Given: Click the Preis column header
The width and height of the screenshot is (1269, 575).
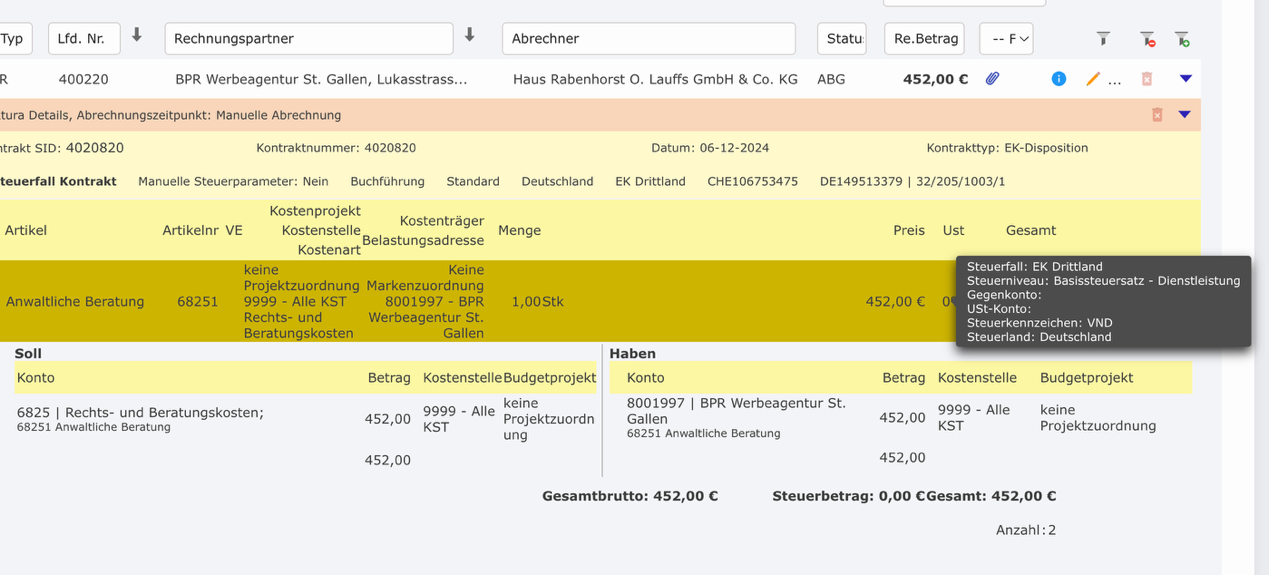Looking at the screenshot, I should click(909, 230).
